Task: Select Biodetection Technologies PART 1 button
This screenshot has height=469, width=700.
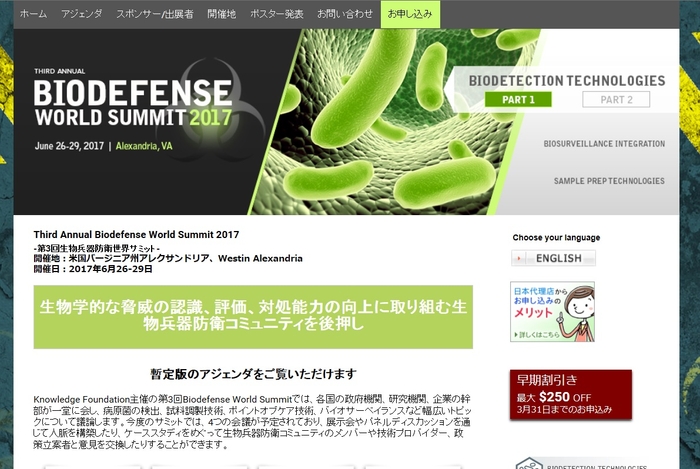Action: click(518, 100)
